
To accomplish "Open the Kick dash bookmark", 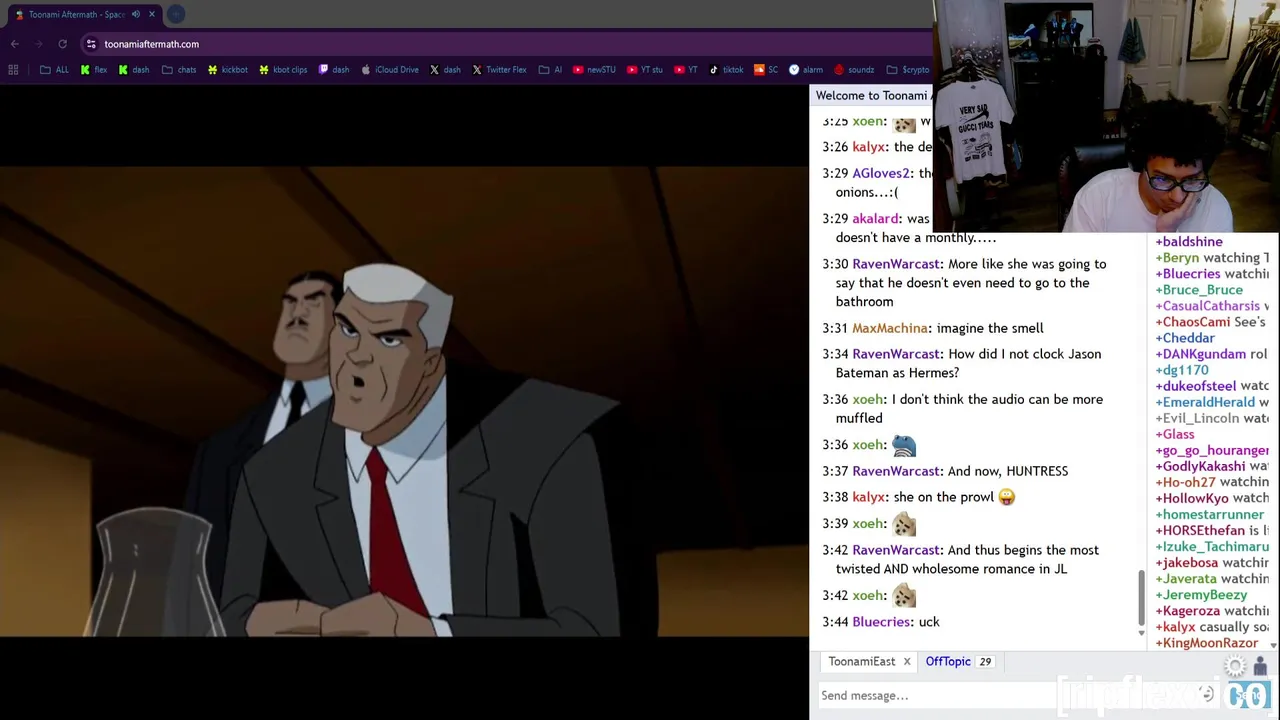I will pos(133,70).
